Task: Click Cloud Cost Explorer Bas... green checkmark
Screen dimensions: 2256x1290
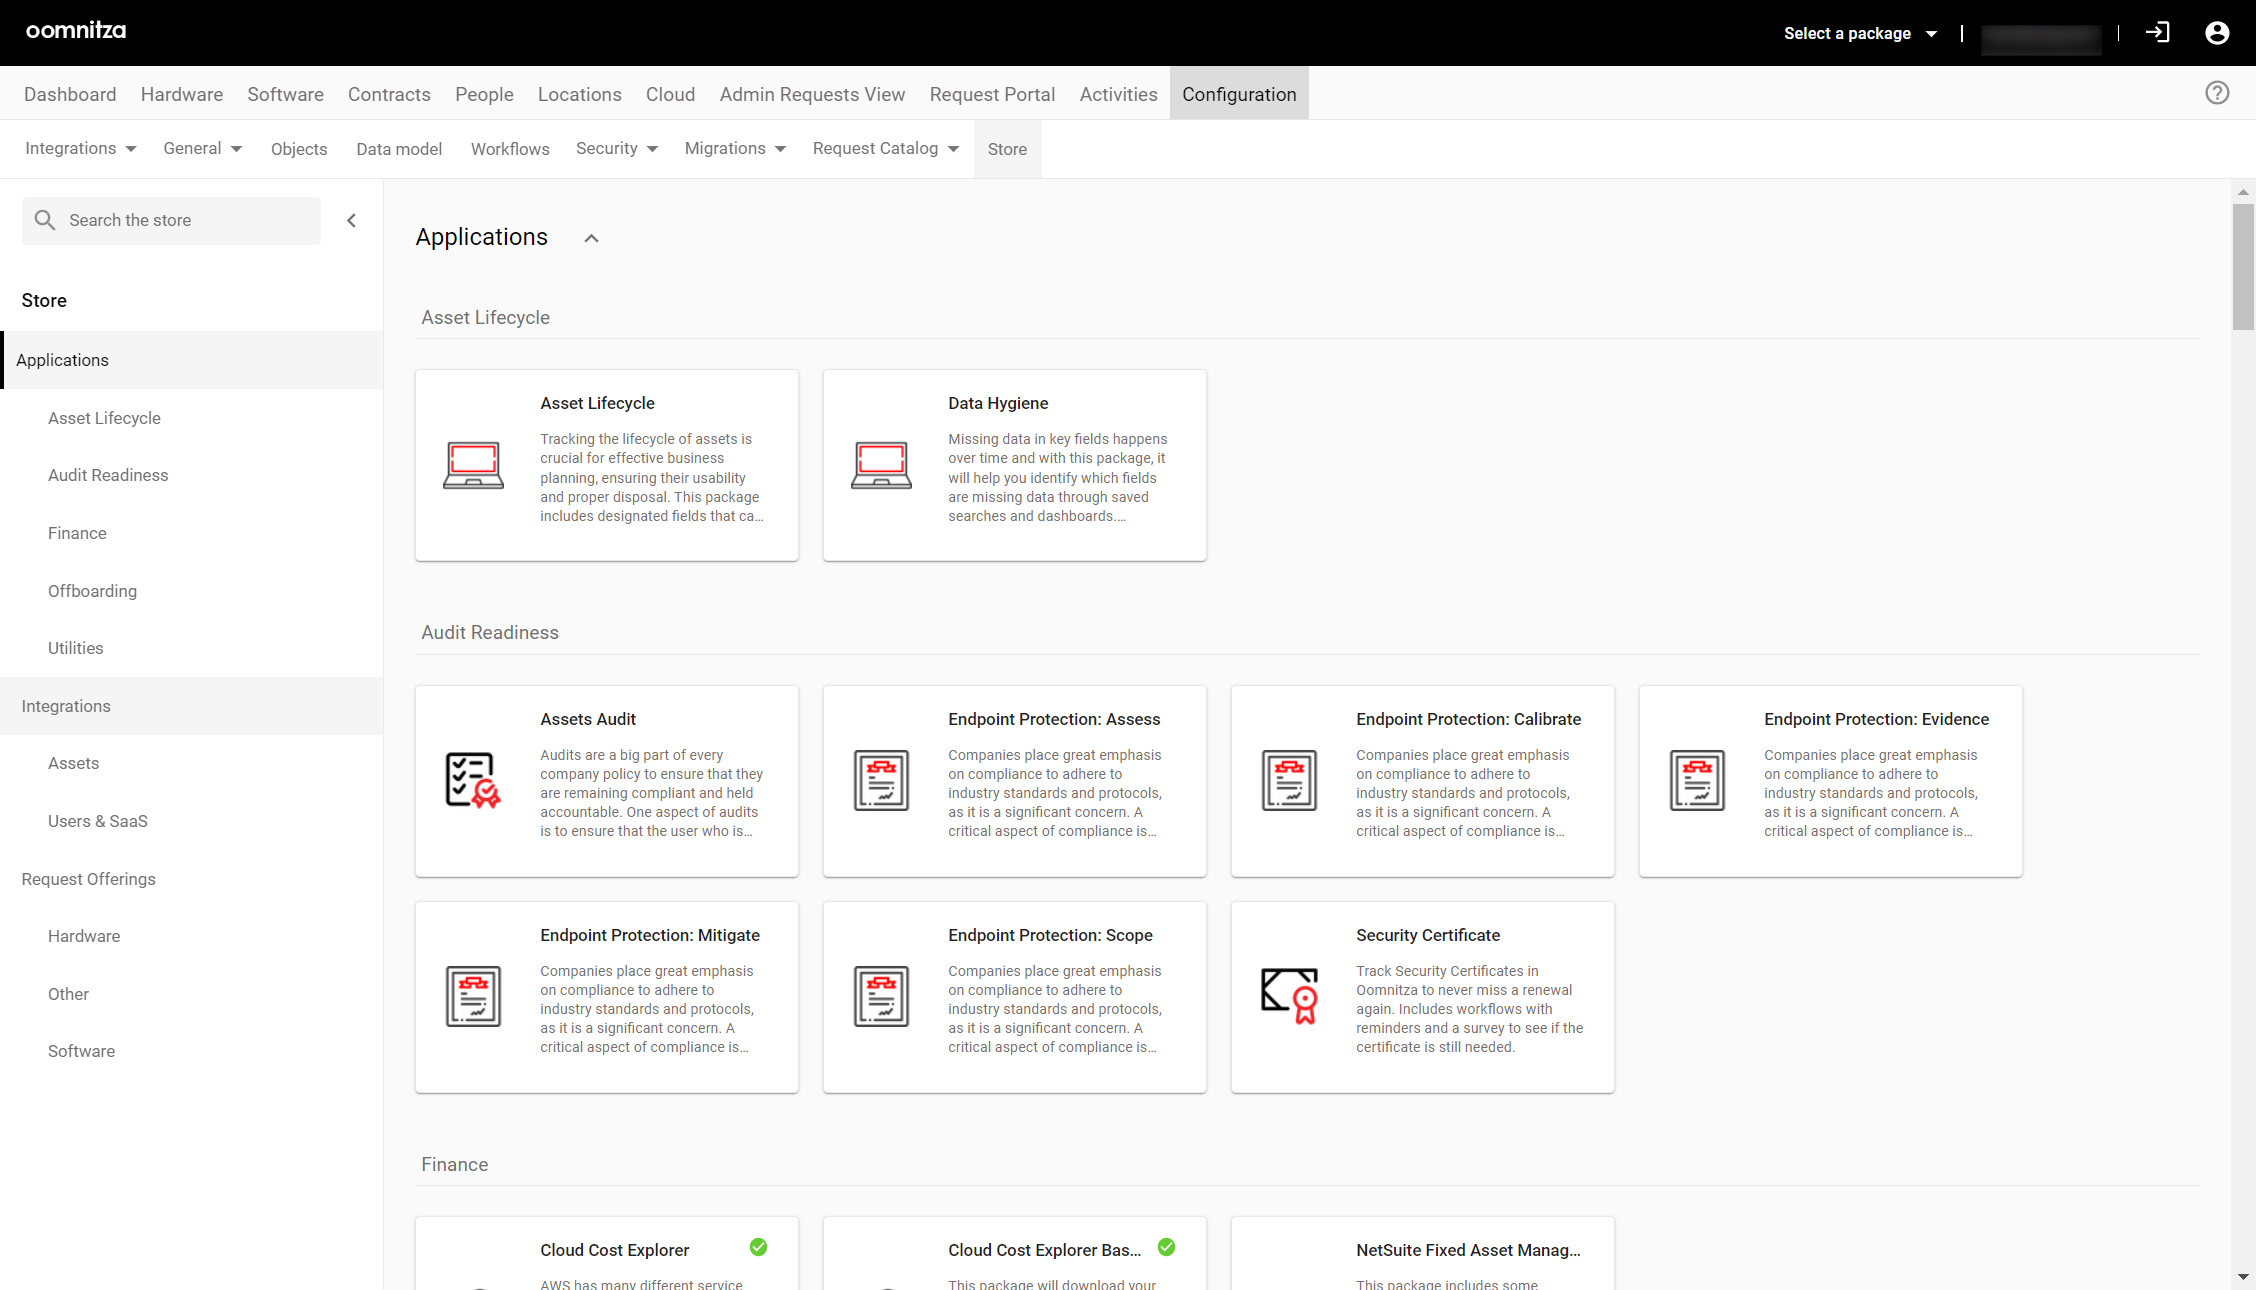Action: pos(1166,1247)
